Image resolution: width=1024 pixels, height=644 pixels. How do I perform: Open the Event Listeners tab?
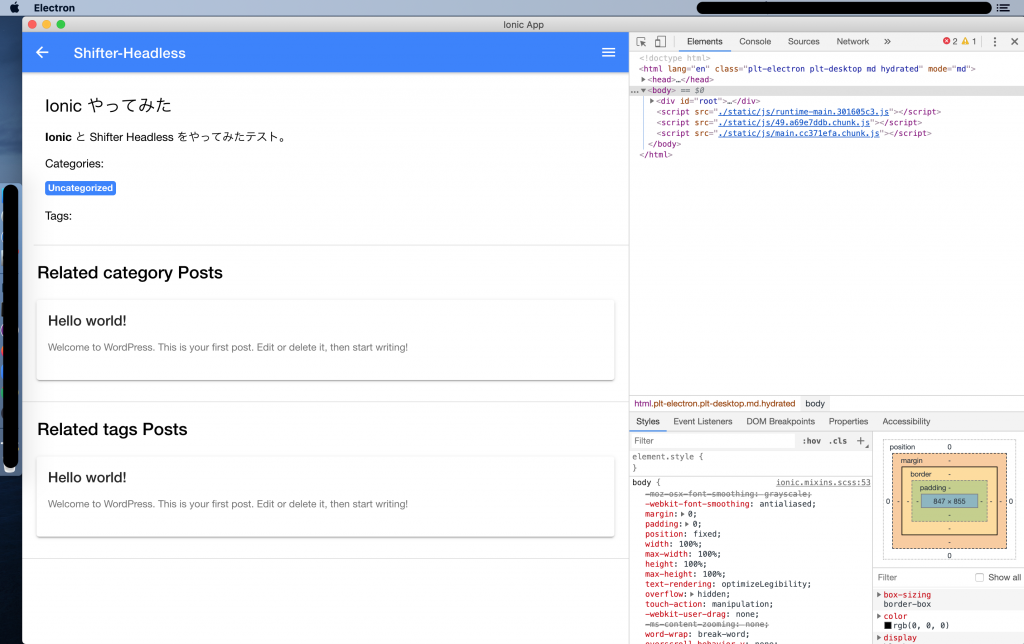703,422
